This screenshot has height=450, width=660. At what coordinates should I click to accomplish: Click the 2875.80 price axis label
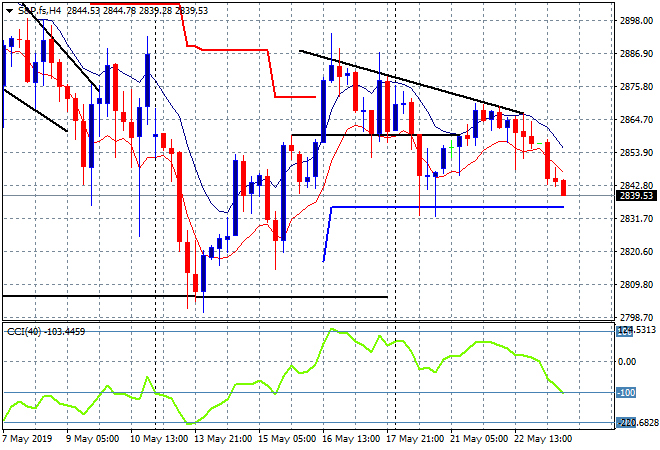coord(636,86)
